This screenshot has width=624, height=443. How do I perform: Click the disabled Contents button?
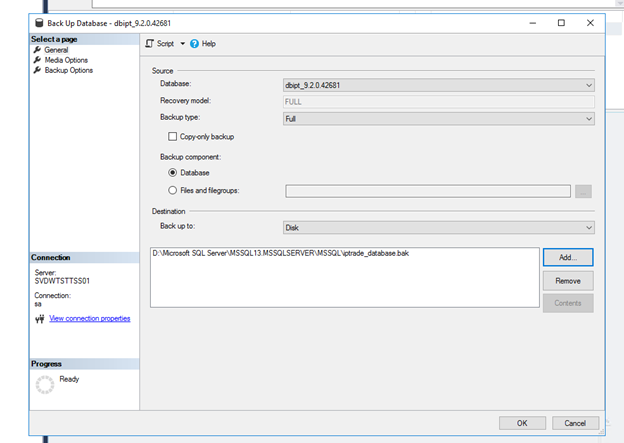click(568, 303)
